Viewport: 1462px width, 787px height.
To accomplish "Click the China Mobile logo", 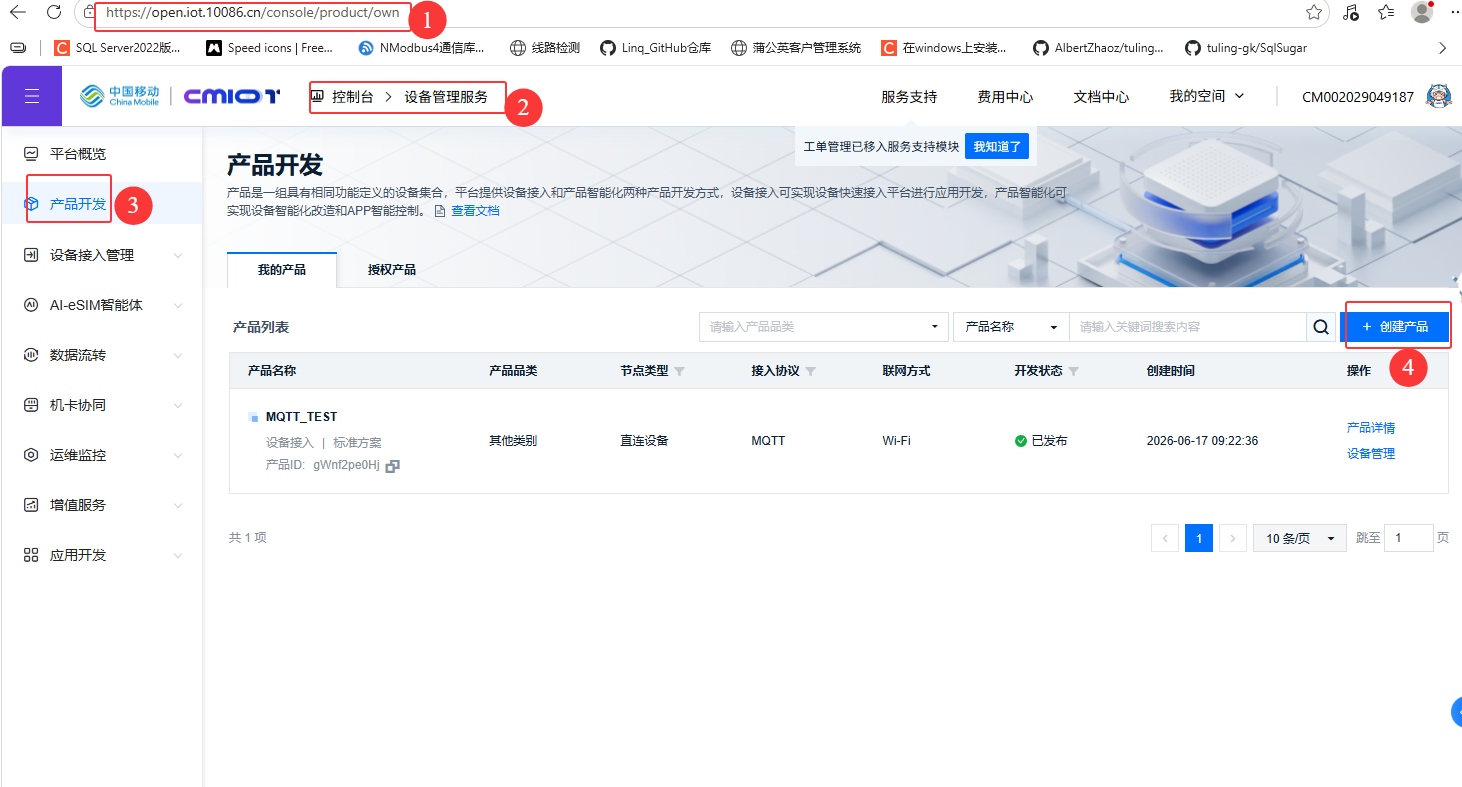I will (x=120, y=96).
